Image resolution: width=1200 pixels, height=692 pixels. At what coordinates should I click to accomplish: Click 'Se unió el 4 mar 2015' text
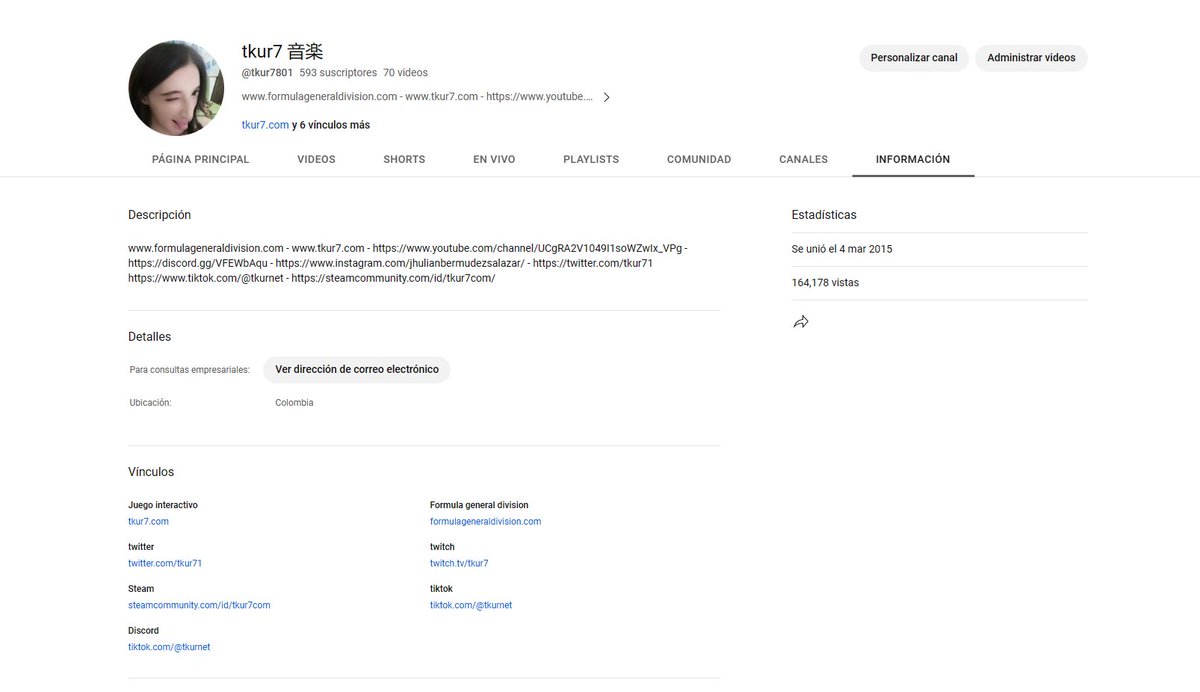tap(842, 249)
